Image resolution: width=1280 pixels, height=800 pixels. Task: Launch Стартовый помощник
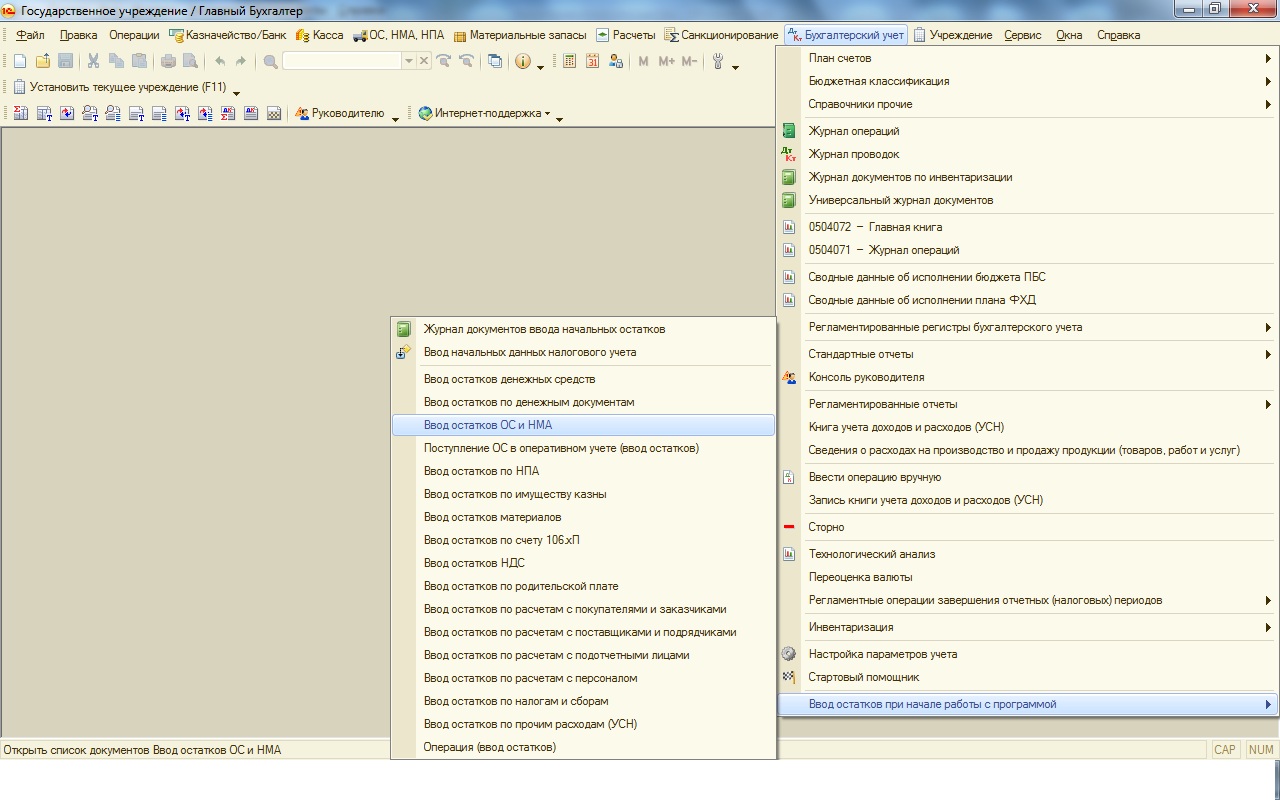[863, 677]
